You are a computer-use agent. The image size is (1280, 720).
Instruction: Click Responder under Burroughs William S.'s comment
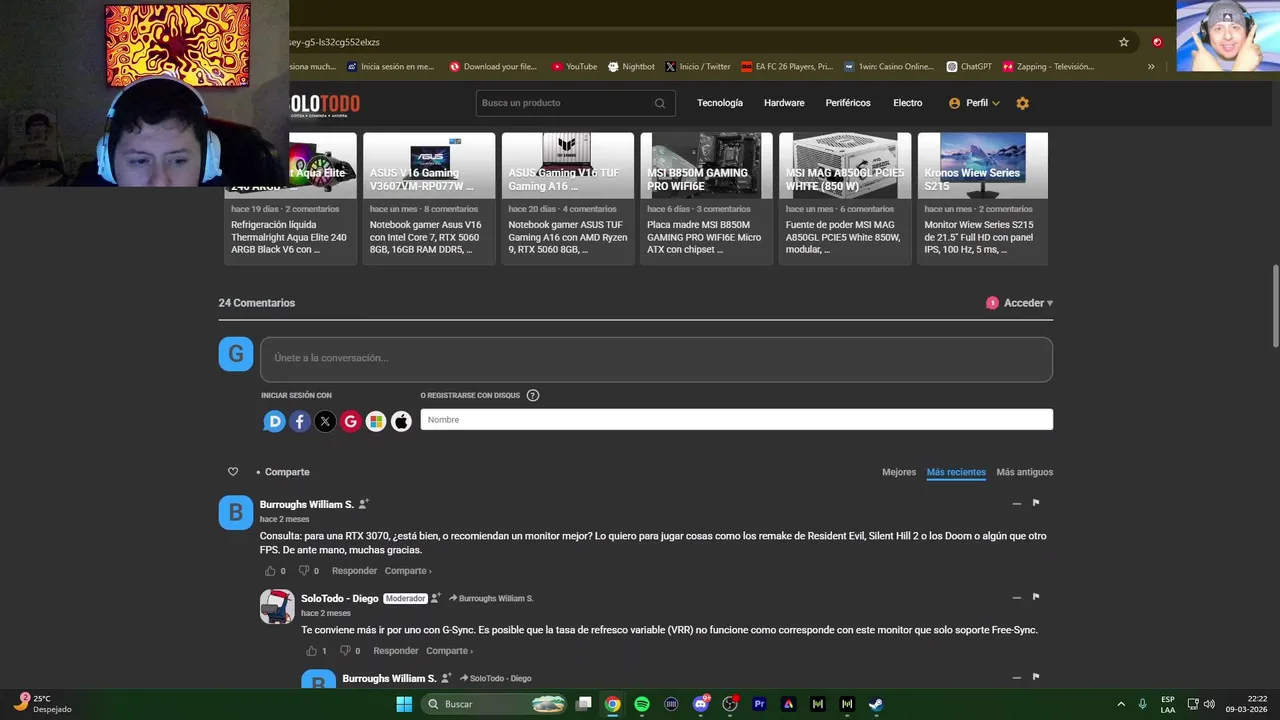point(354,571)
